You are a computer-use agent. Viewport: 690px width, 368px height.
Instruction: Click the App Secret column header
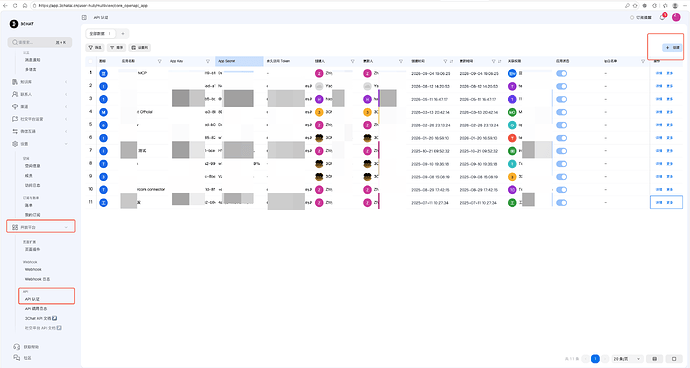239,61
